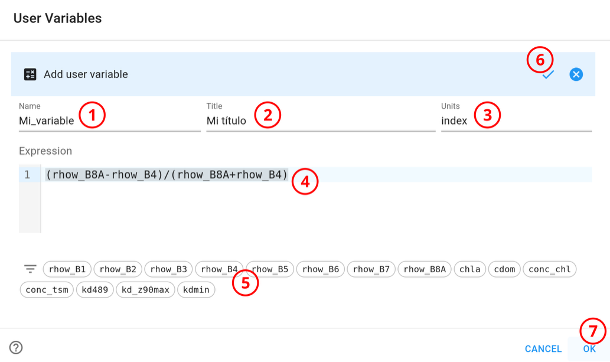Insert the kd_z90max variable chip
The image size is (610, 362).
tap(145, 290)
